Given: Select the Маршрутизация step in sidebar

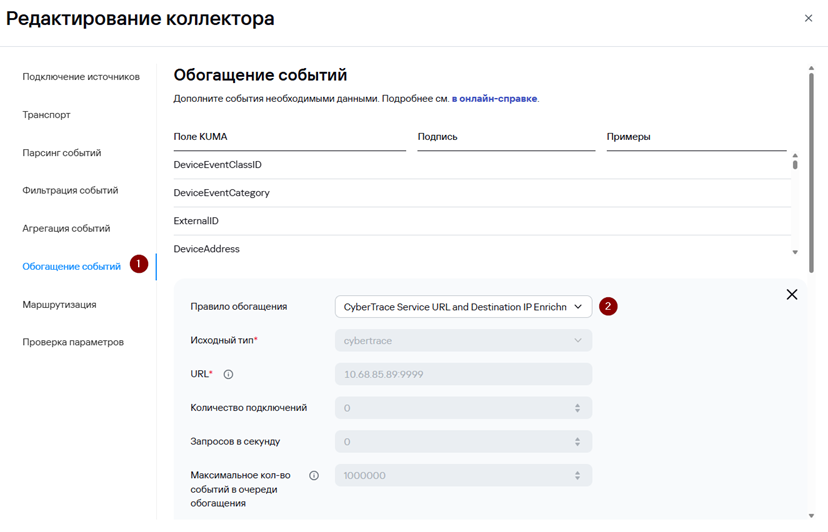Looking at the screenshot, I should tap(59, 304).
